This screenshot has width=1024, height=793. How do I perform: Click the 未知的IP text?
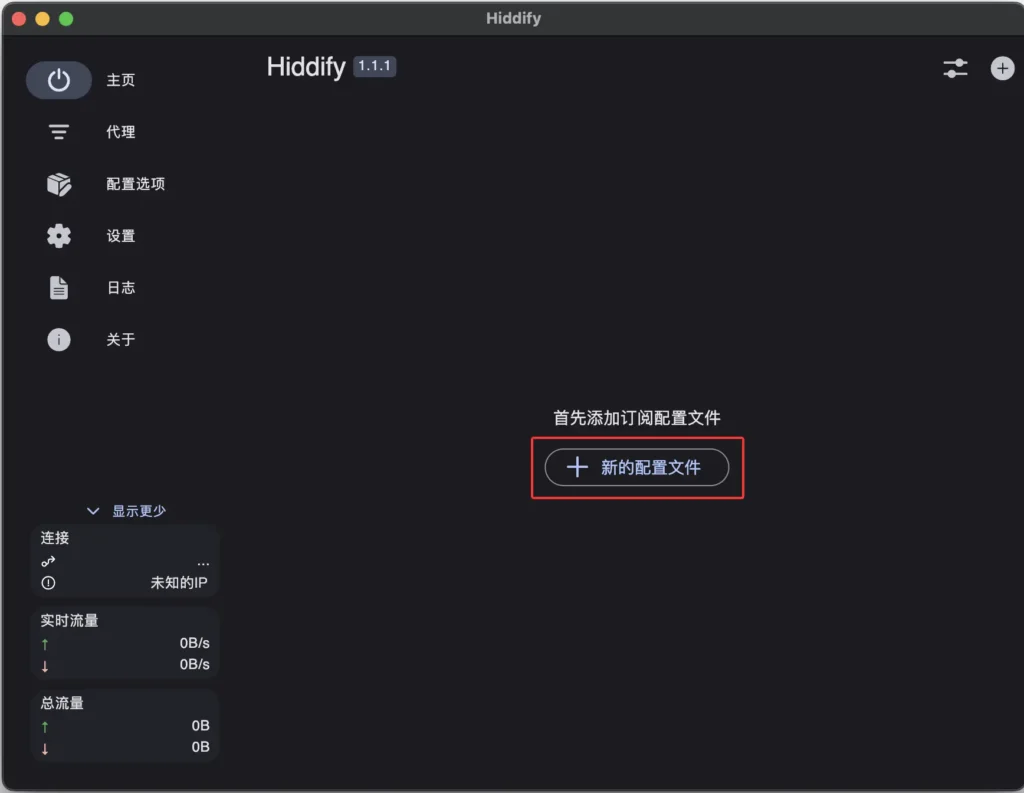click(x=179, y=583)
